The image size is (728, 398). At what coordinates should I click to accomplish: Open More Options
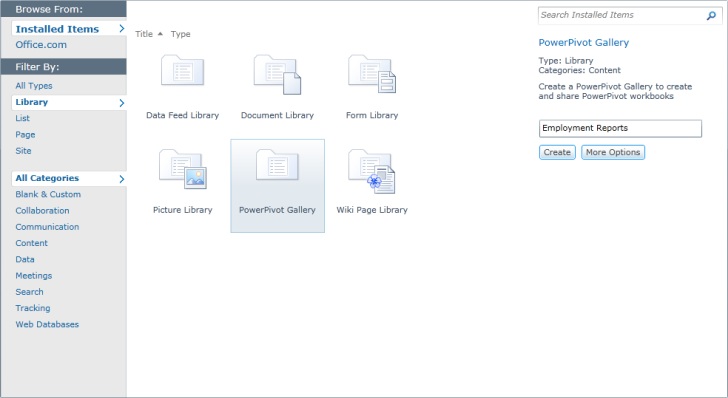click(613, 152)
